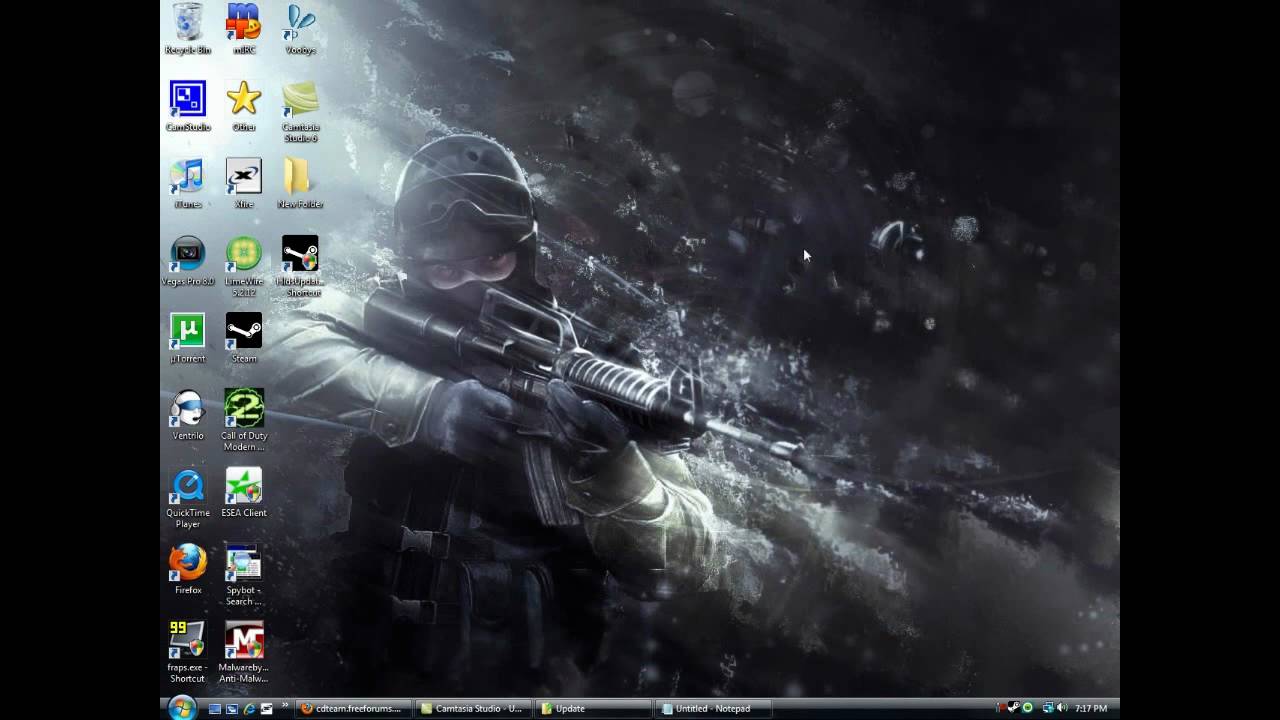Open the Start menu

(x=181, y=707)
